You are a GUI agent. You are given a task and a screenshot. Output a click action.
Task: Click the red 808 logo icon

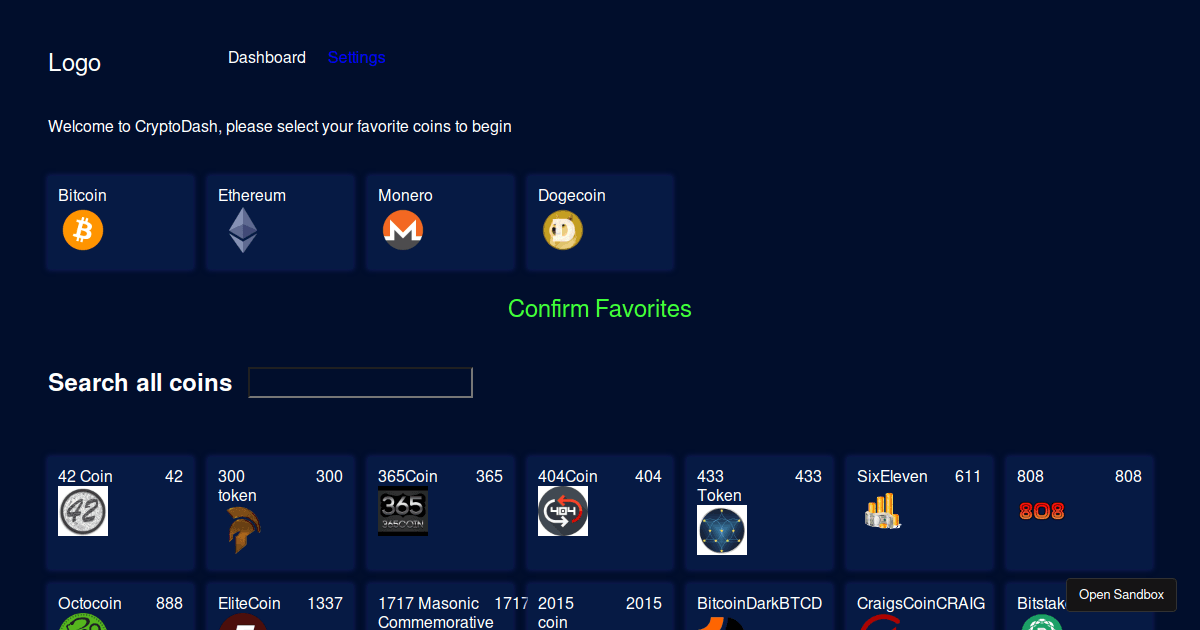point(1041,511)
